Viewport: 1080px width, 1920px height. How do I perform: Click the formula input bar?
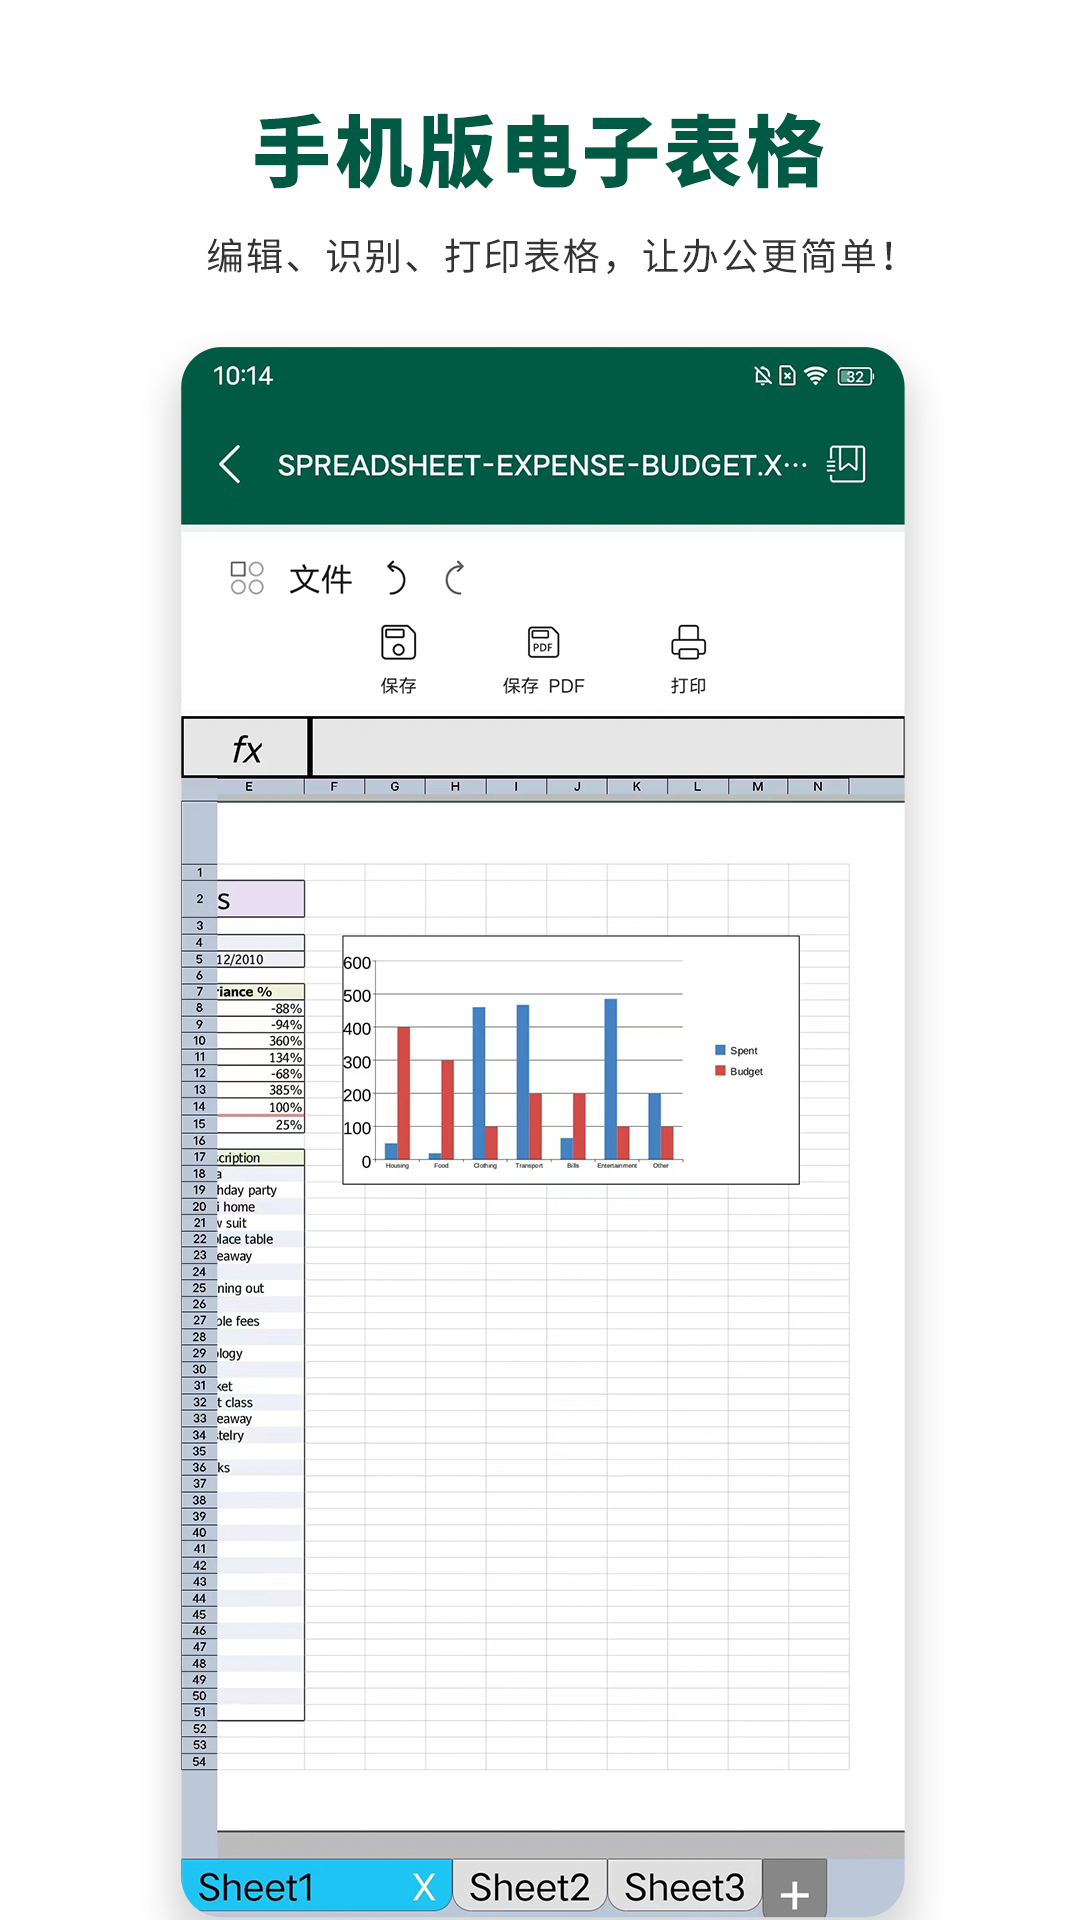607,748
